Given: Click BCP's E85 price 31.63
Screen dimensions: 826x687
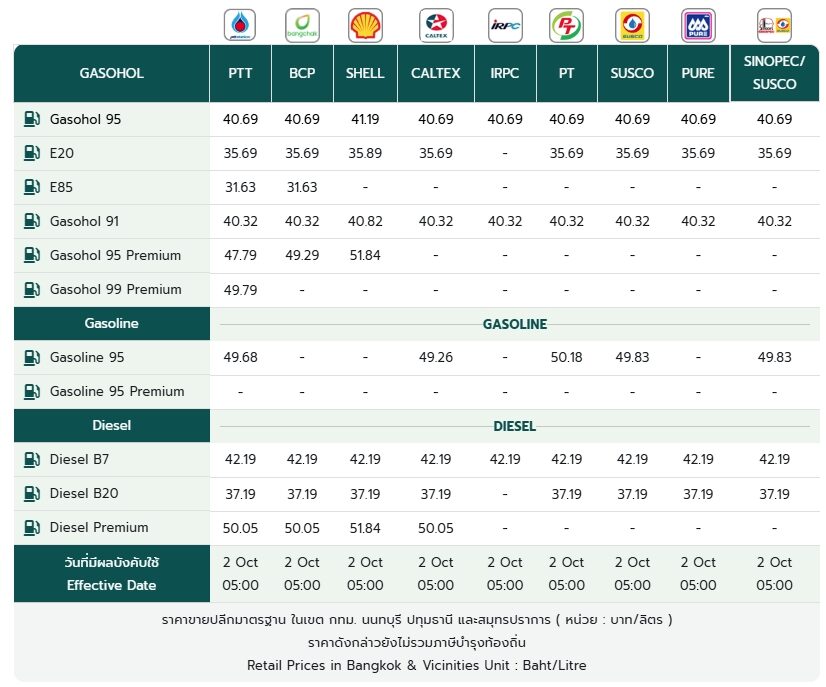Looking at the screenshot, I should (302, 187).
